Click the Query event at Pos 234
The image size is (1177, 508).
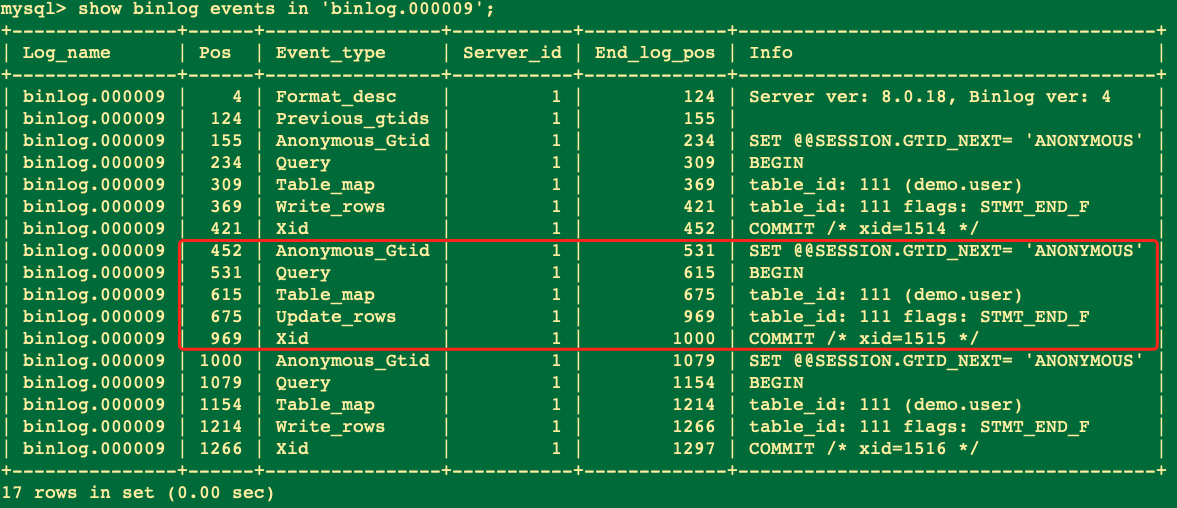point(303,163)
